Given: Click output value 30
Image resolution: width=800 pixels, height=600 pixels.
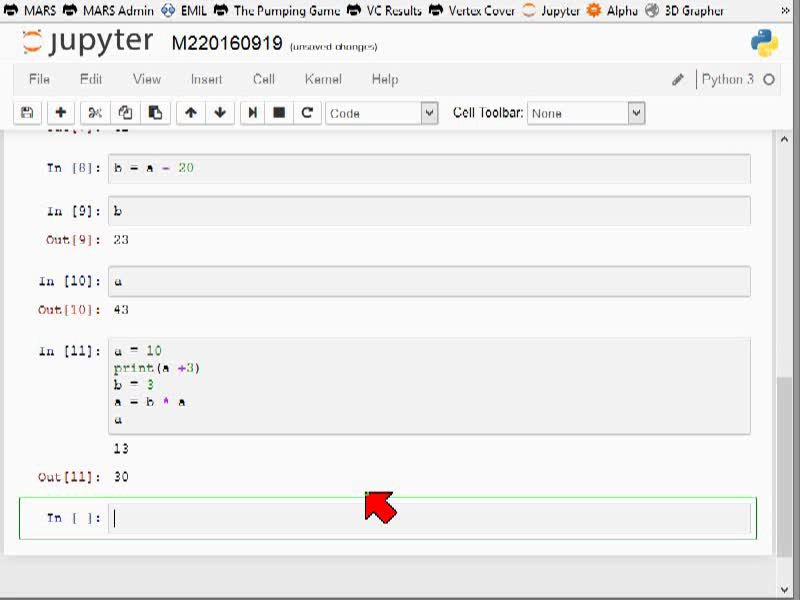Looking at the screenshot, I should 121,477.
